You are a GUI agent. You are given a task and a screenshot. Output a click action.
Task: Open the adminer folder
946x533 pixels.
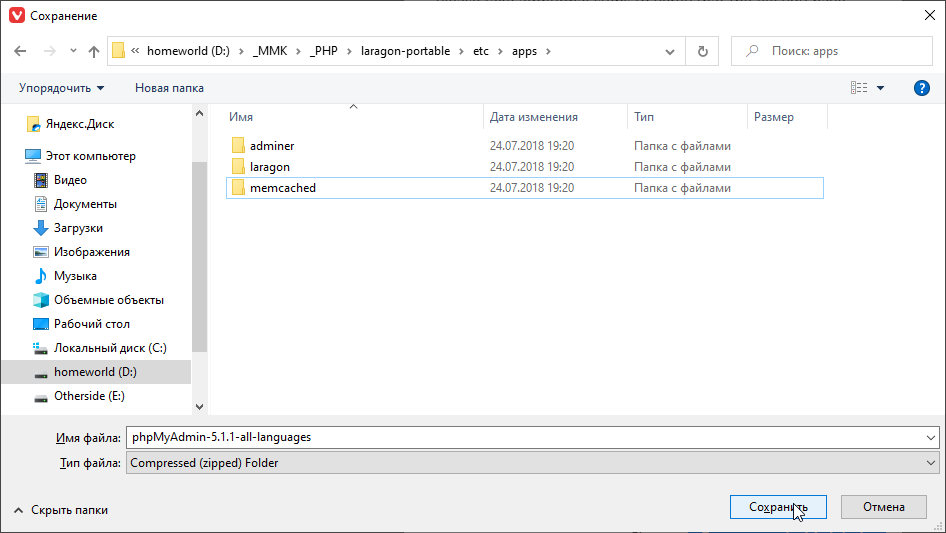[x=271, y=146]
